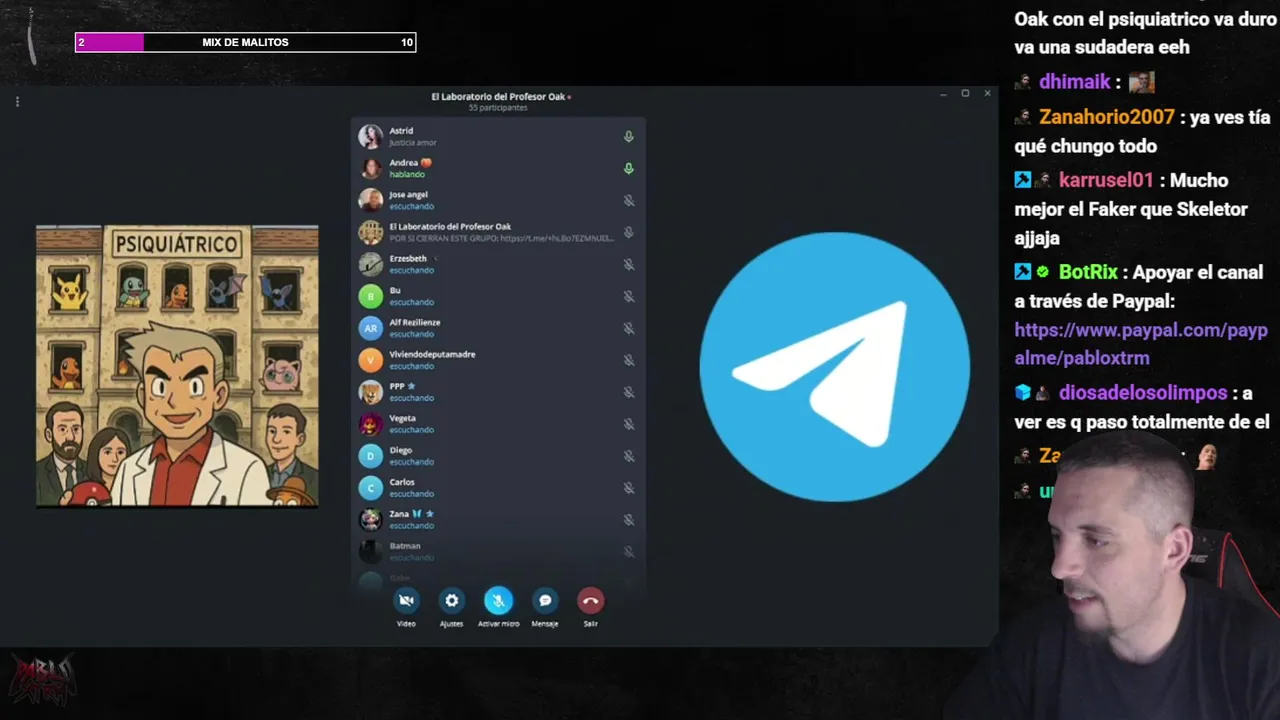Click the large Telegram logo
This screenshot has width=1280, height=720.
(x=834, y=366)
